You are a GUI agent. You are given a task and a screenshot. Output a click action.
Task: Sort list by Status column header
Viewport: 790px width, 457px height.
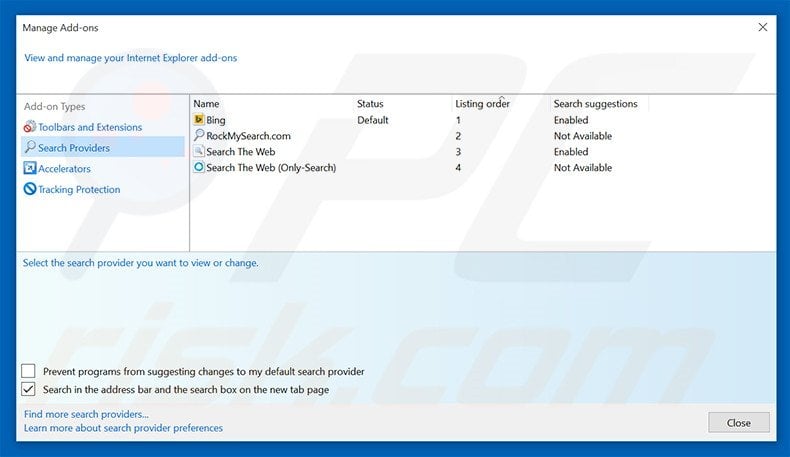[370, 104]
